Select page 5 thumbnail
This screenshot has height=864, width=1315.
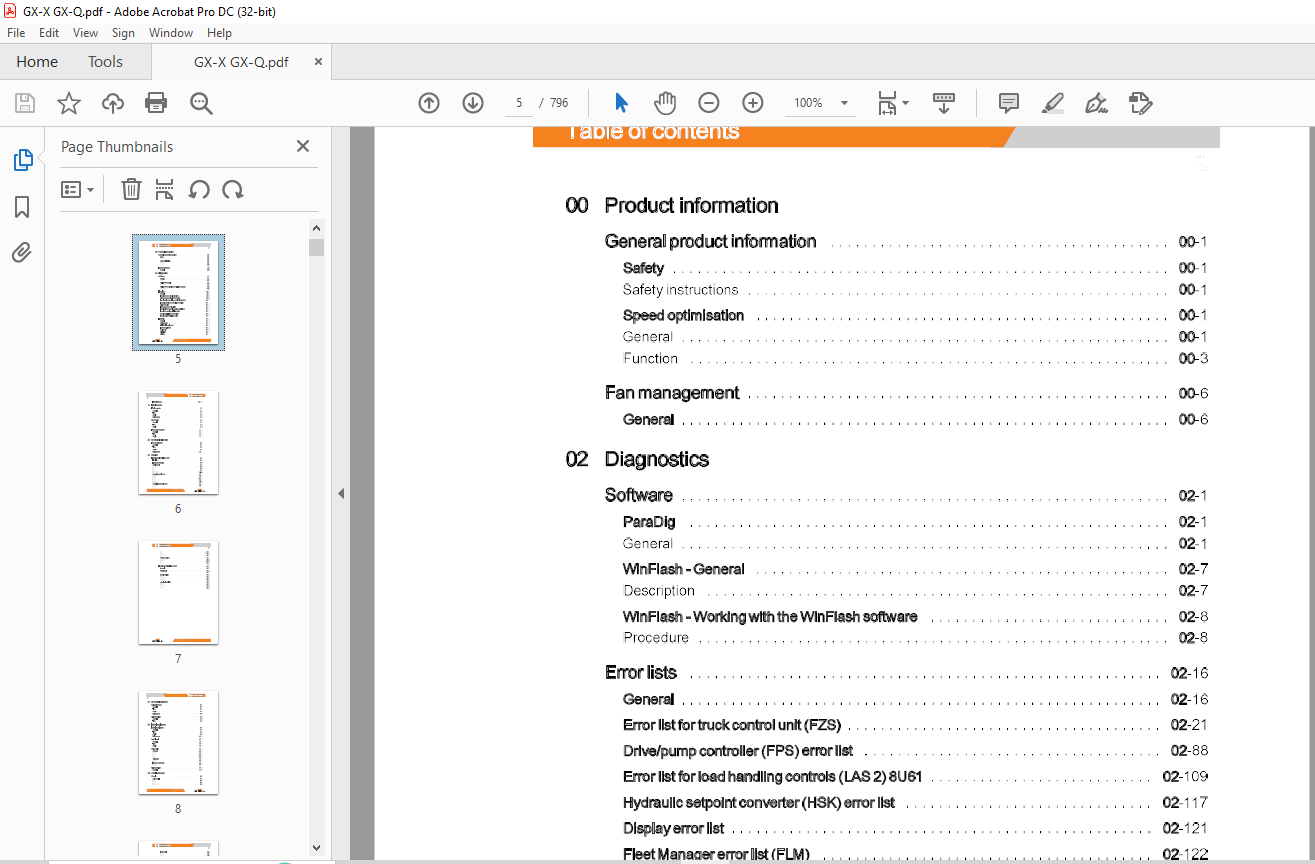[x=178, y=292]
